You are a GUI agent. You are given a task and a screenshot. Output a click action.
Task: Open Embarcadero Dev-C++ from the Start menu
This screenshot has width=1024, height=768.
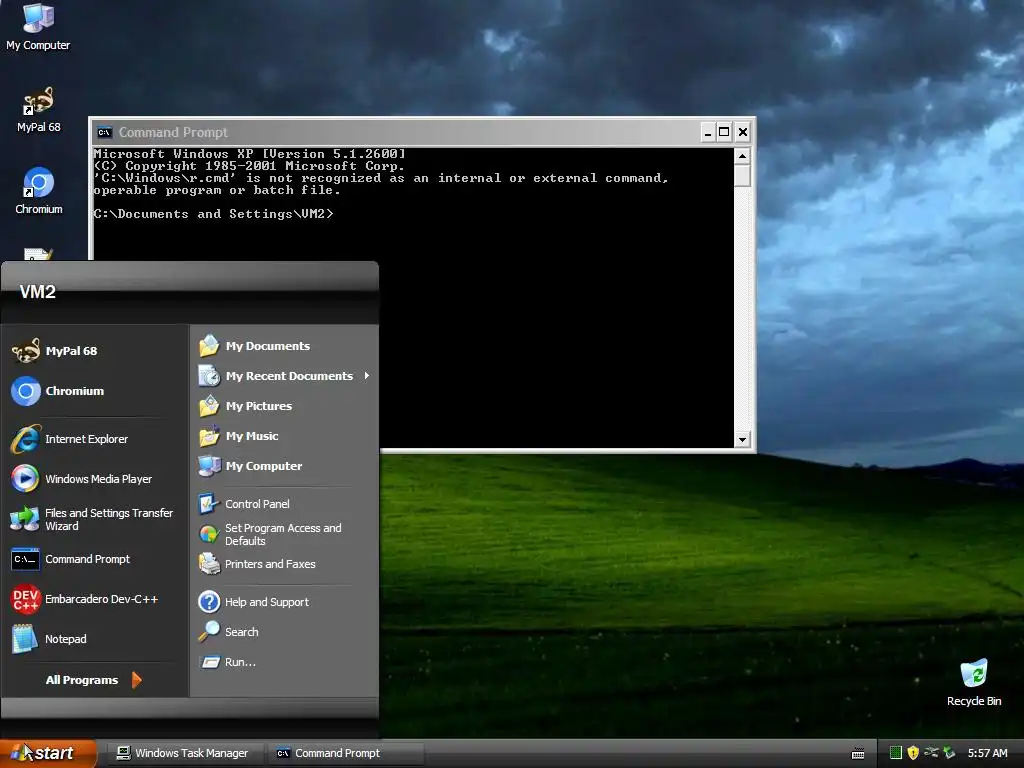point(95,599)
